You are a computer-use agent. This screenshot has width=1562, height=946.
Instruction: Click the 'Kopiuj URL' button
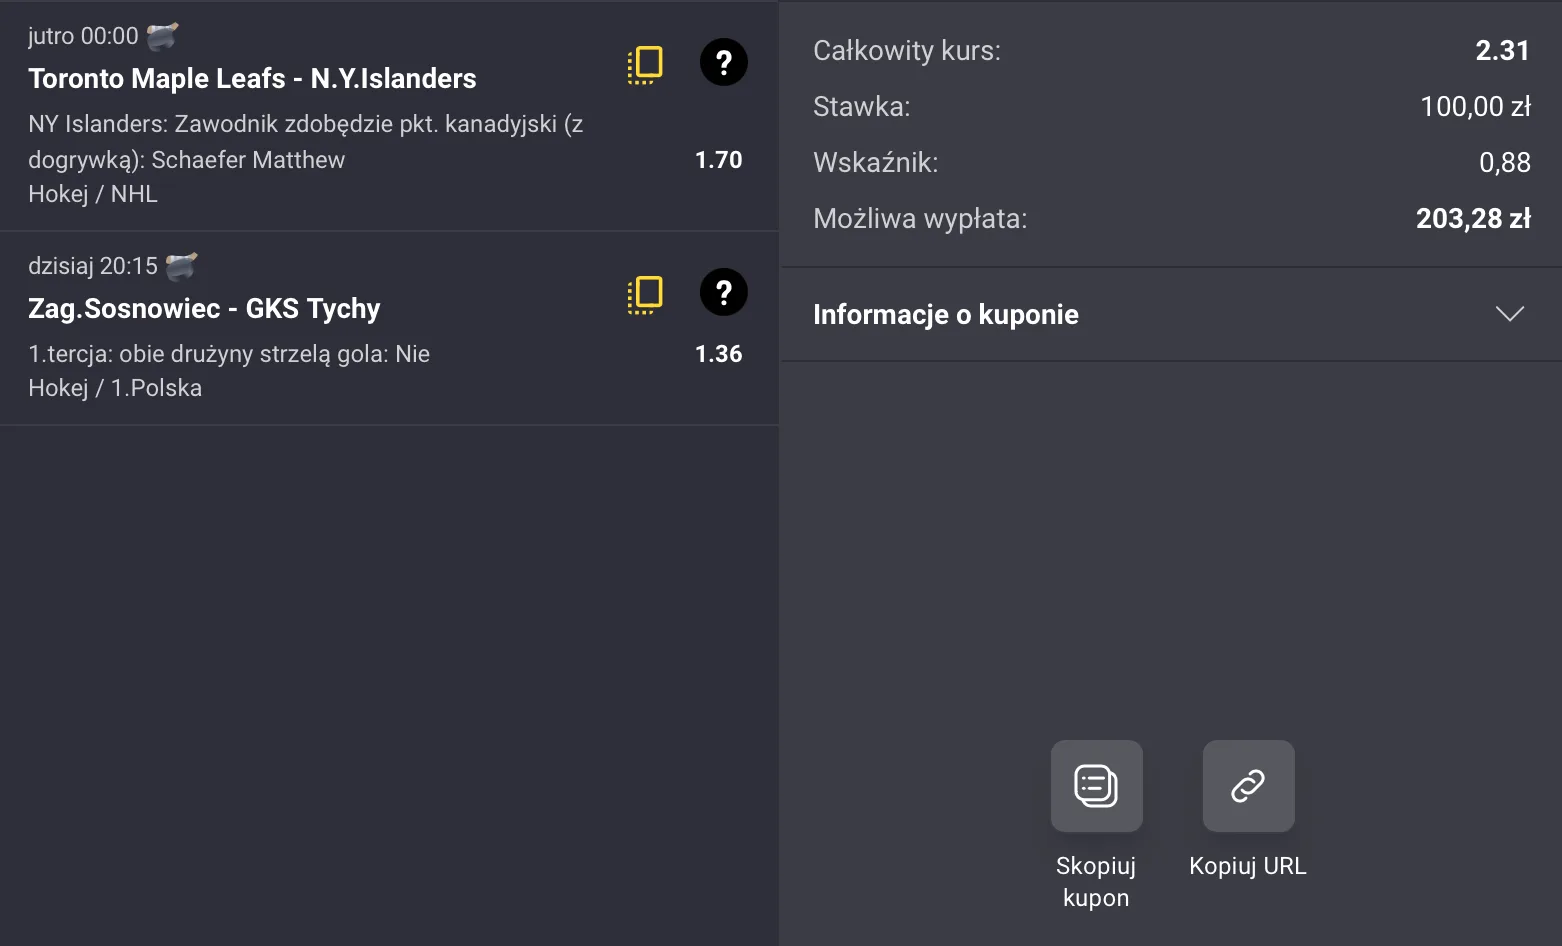pyautogui.click(x=1247, y=866)
